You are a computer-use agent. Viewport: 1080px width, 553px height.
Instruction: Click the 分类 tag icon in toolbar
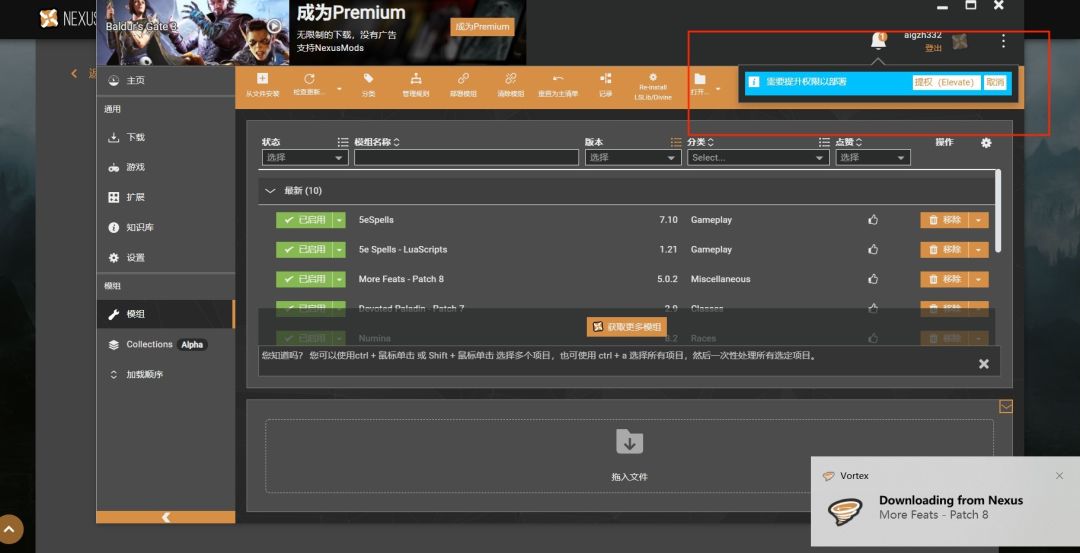pos(368,79)
